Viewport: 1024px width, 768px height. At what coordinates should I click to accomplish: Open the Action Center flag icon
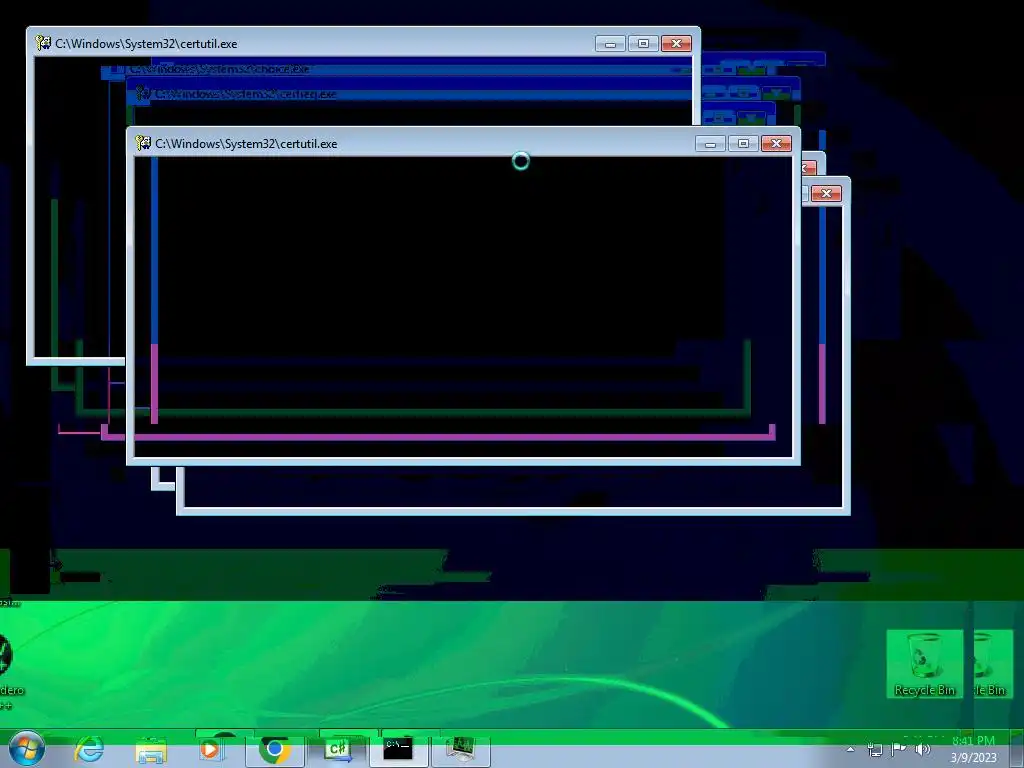[899, 749]
